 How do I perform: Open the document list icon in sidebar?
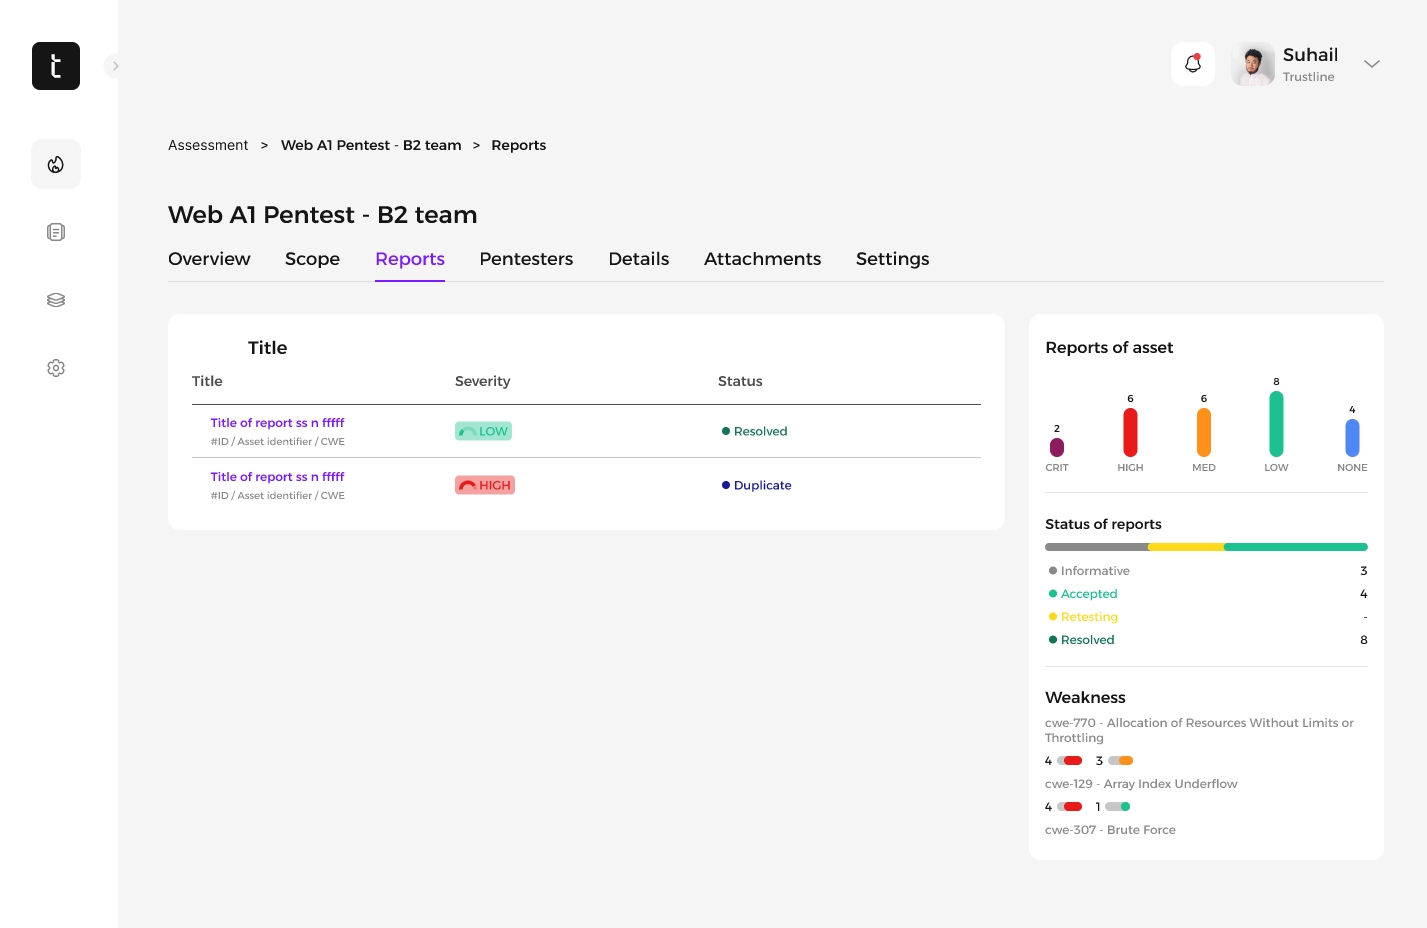pos(56,232)
